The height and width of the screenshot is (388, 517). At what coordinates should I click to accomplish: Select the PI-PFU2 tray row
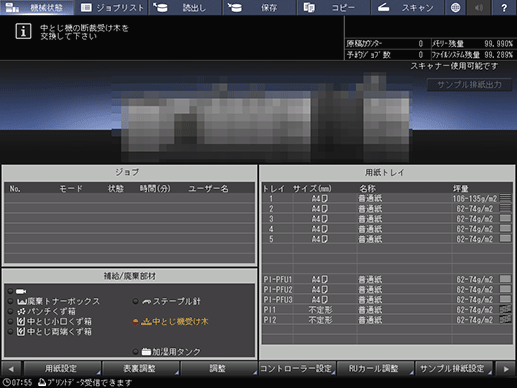click(387, 289)
